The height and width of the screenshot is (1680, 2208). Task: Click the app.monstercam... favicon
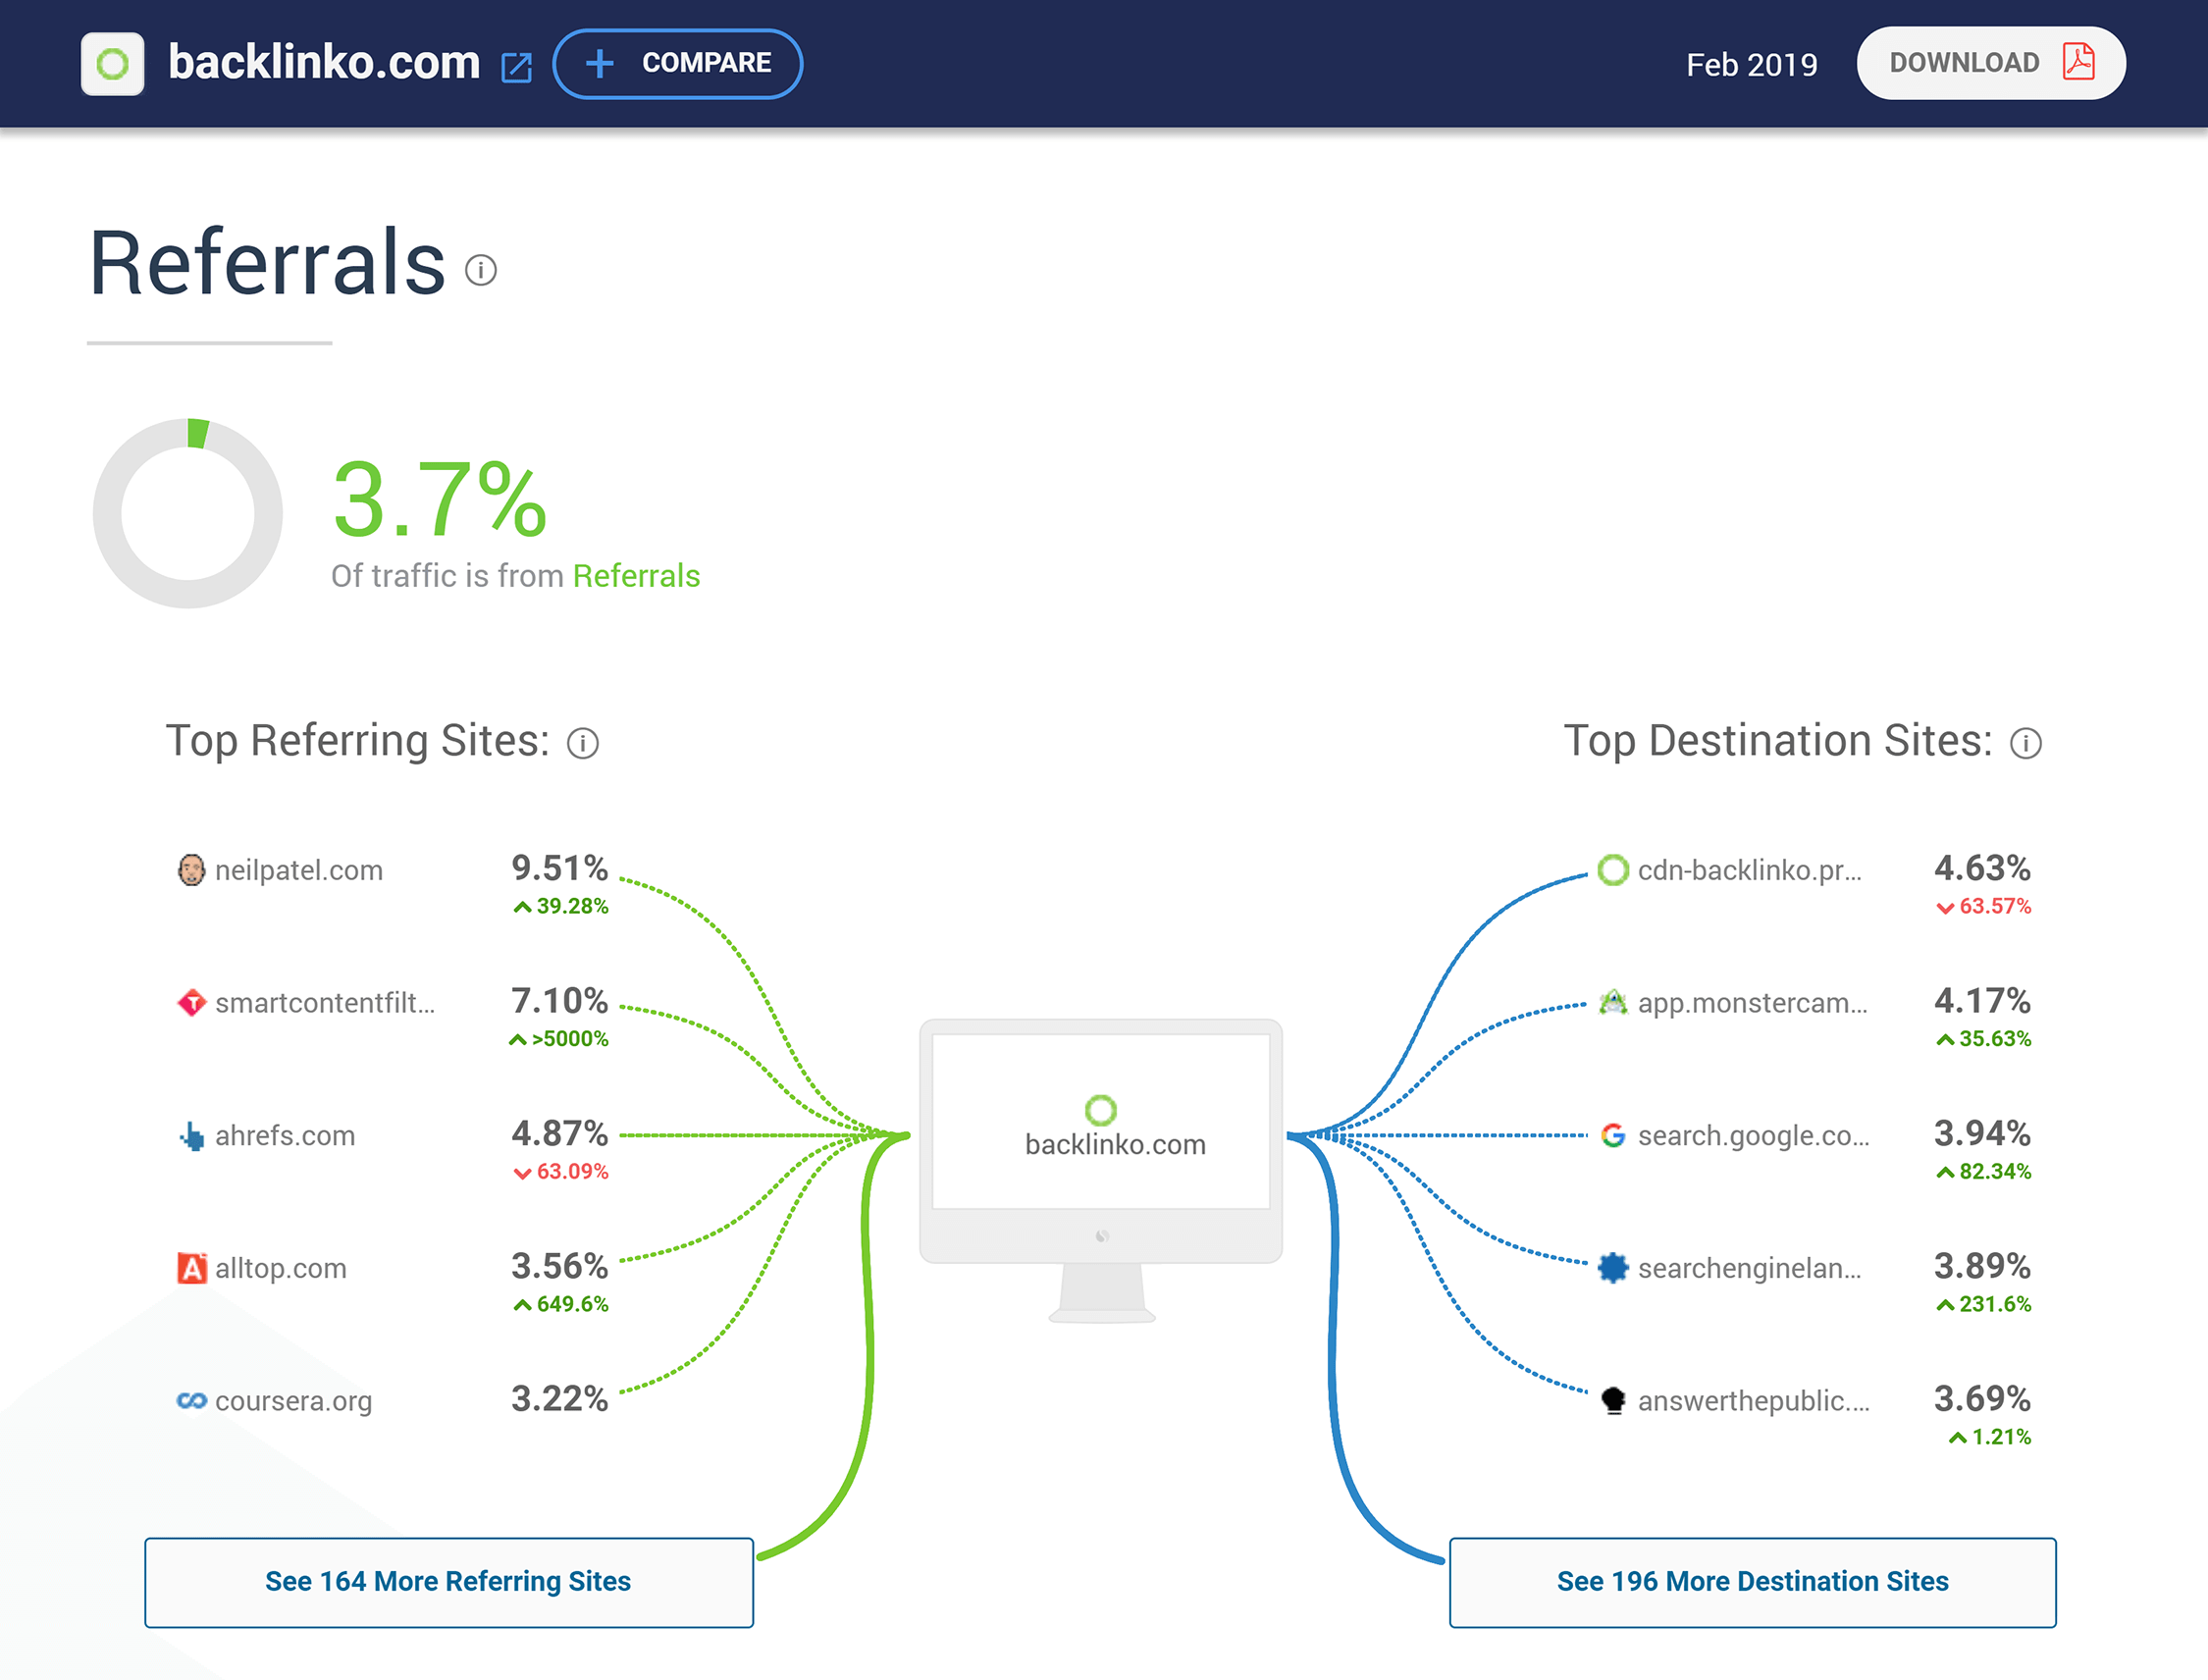(x=1613, y=1002)
